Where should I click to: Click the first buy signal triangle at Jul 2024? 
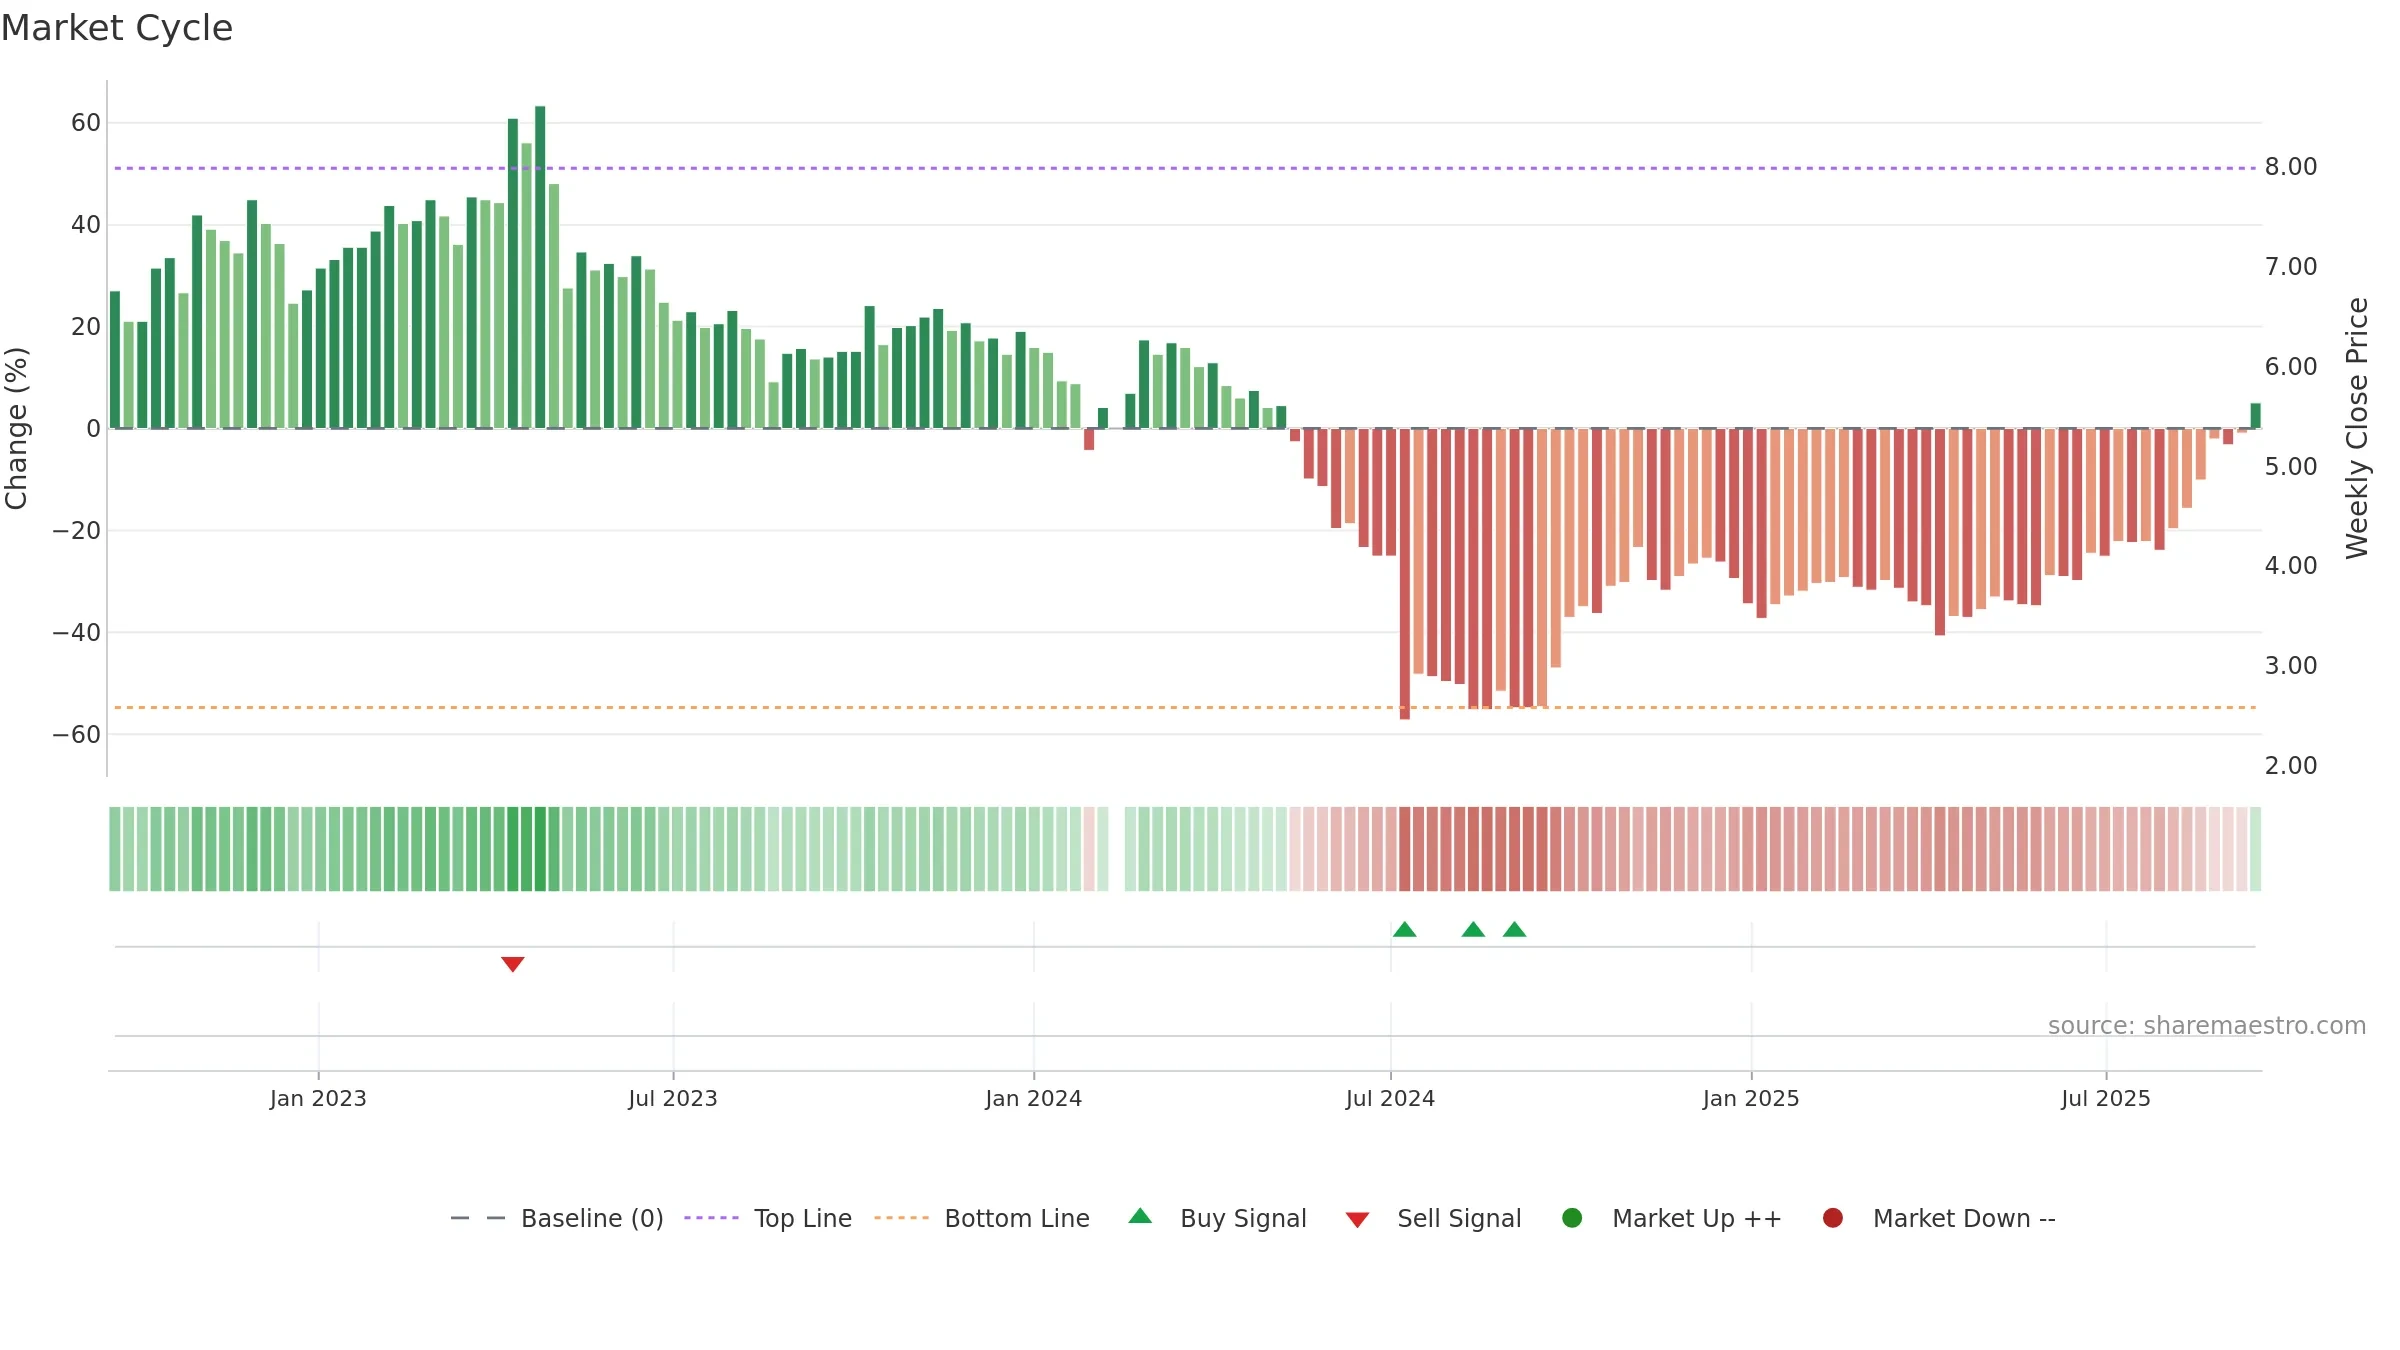pos(1405,929)
